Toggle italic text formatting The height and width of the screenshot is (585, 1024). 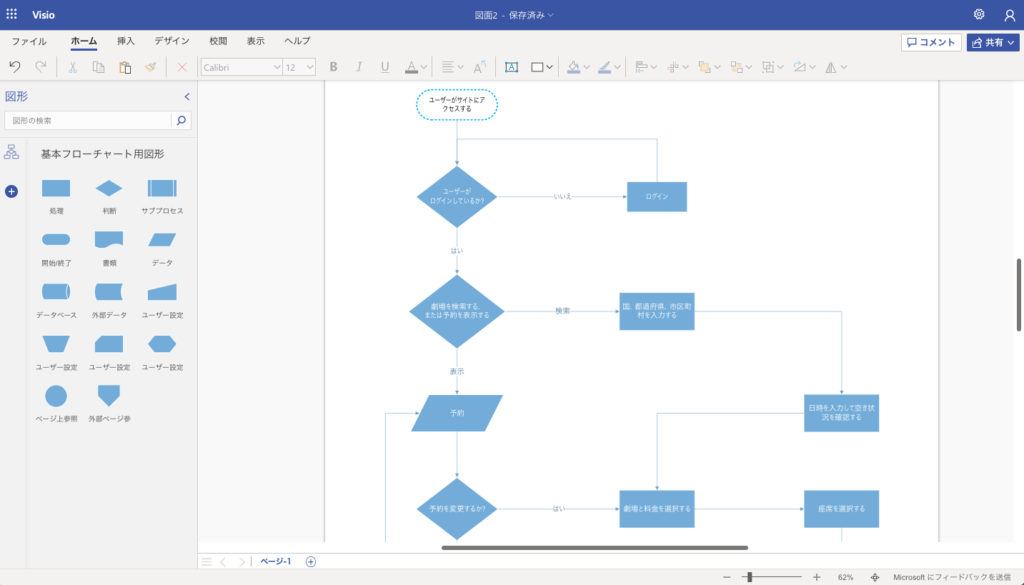coord(359,67)
